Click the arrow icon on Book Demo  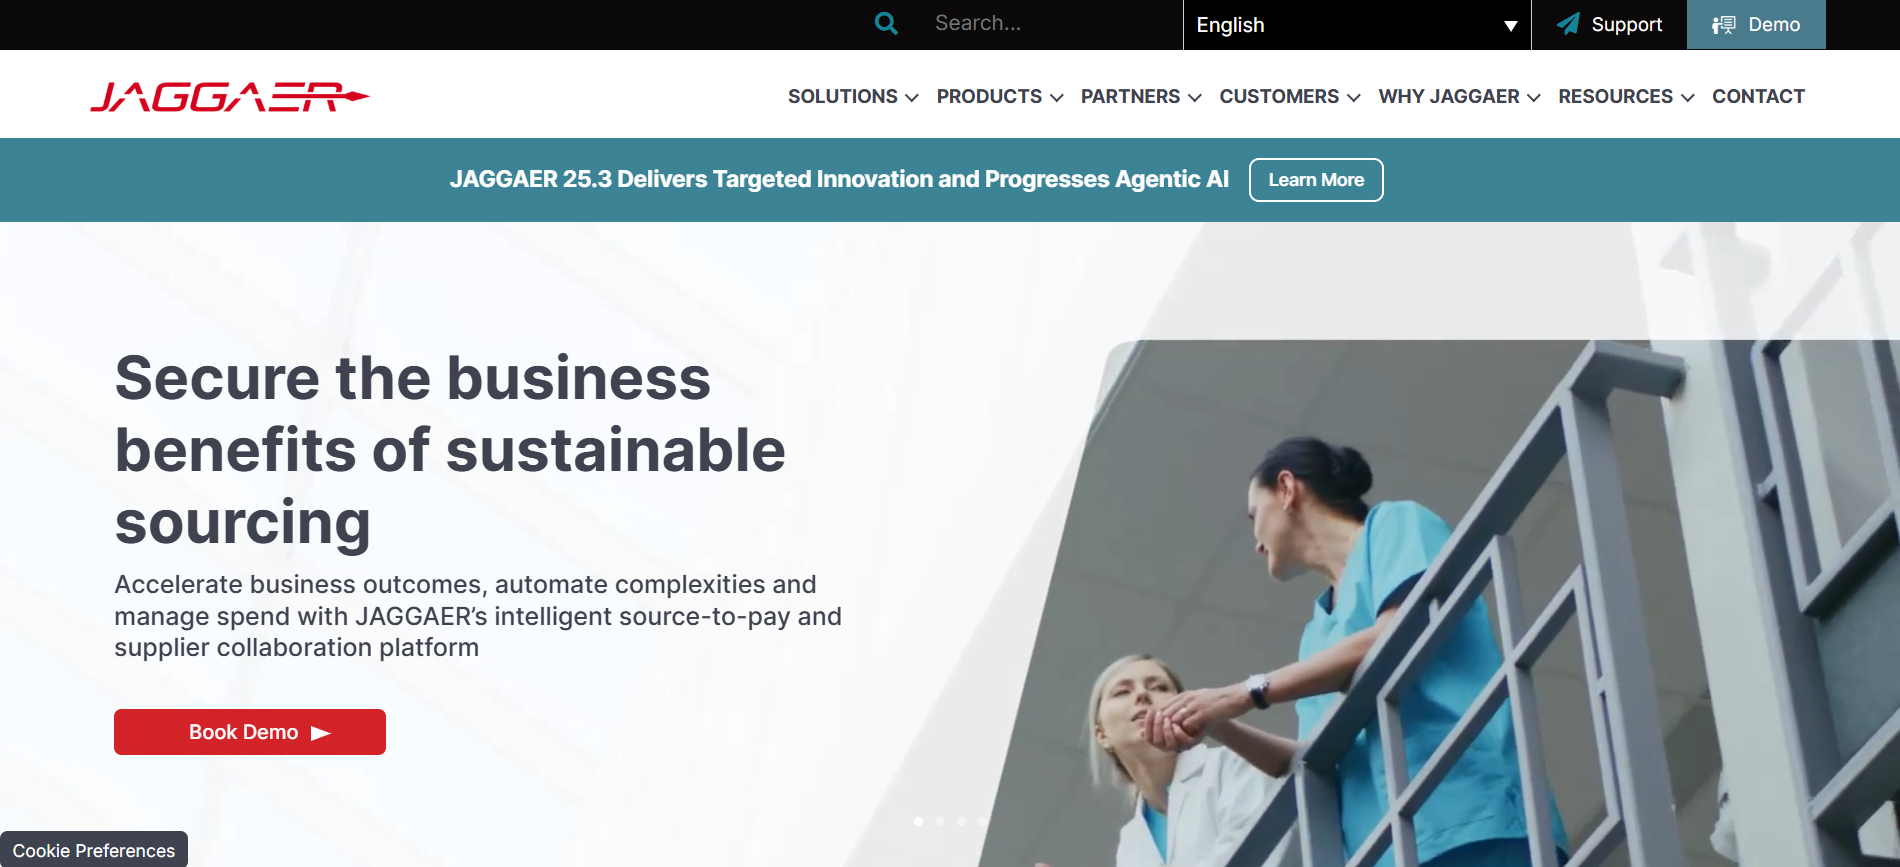pos(321,733)
